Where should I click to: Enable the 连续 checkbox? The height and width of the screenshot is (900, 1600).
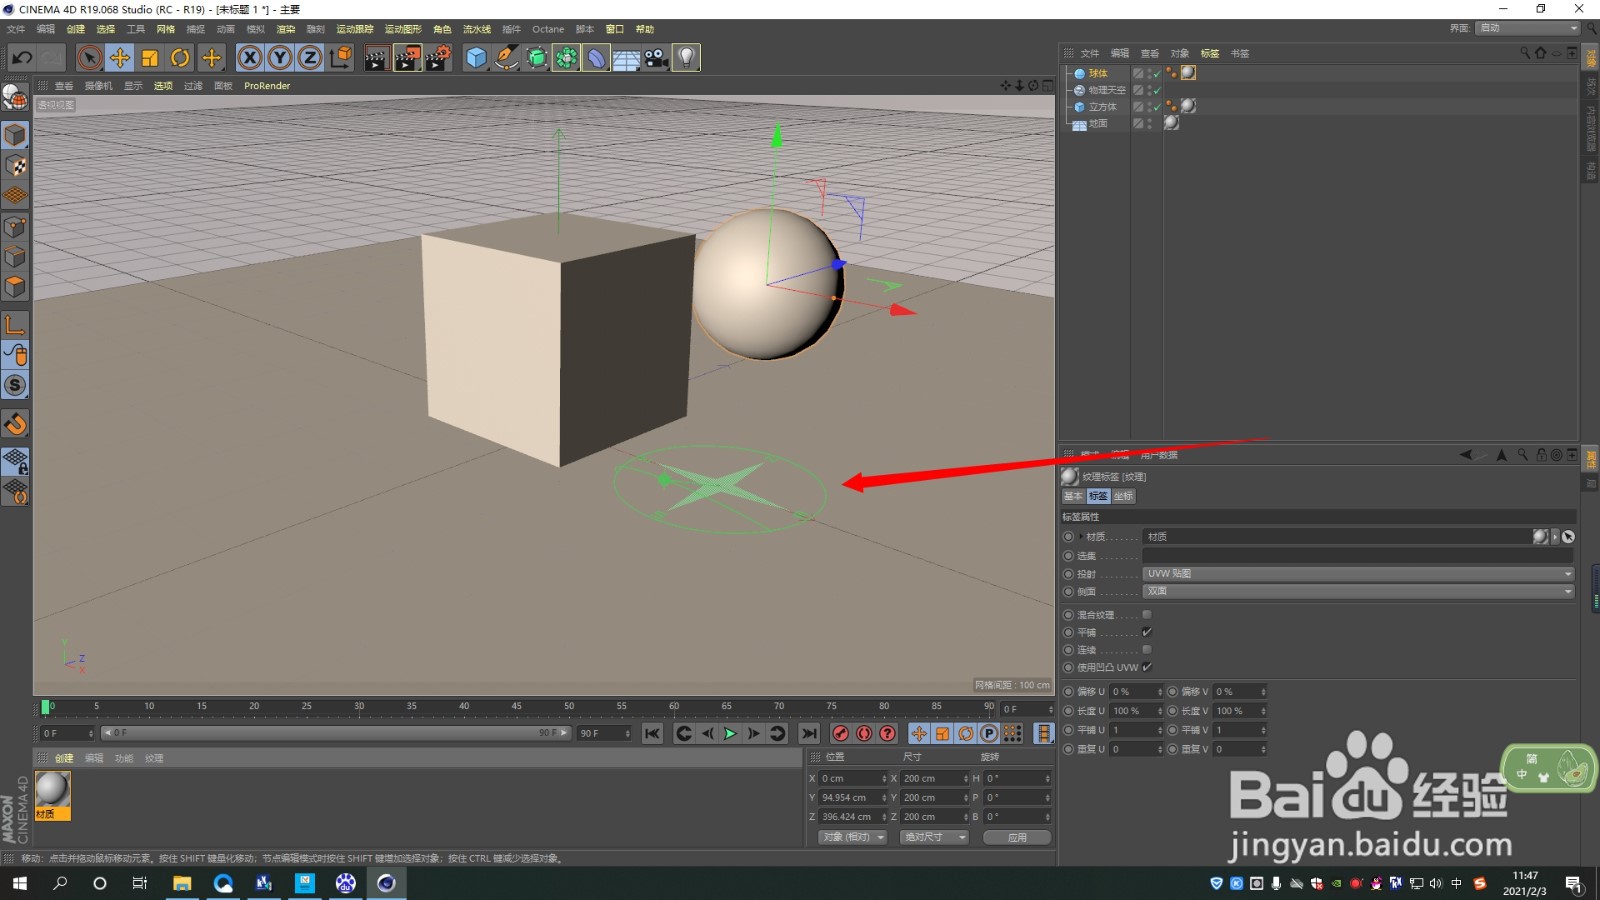pyautogui.click(x=1147, y=650)
